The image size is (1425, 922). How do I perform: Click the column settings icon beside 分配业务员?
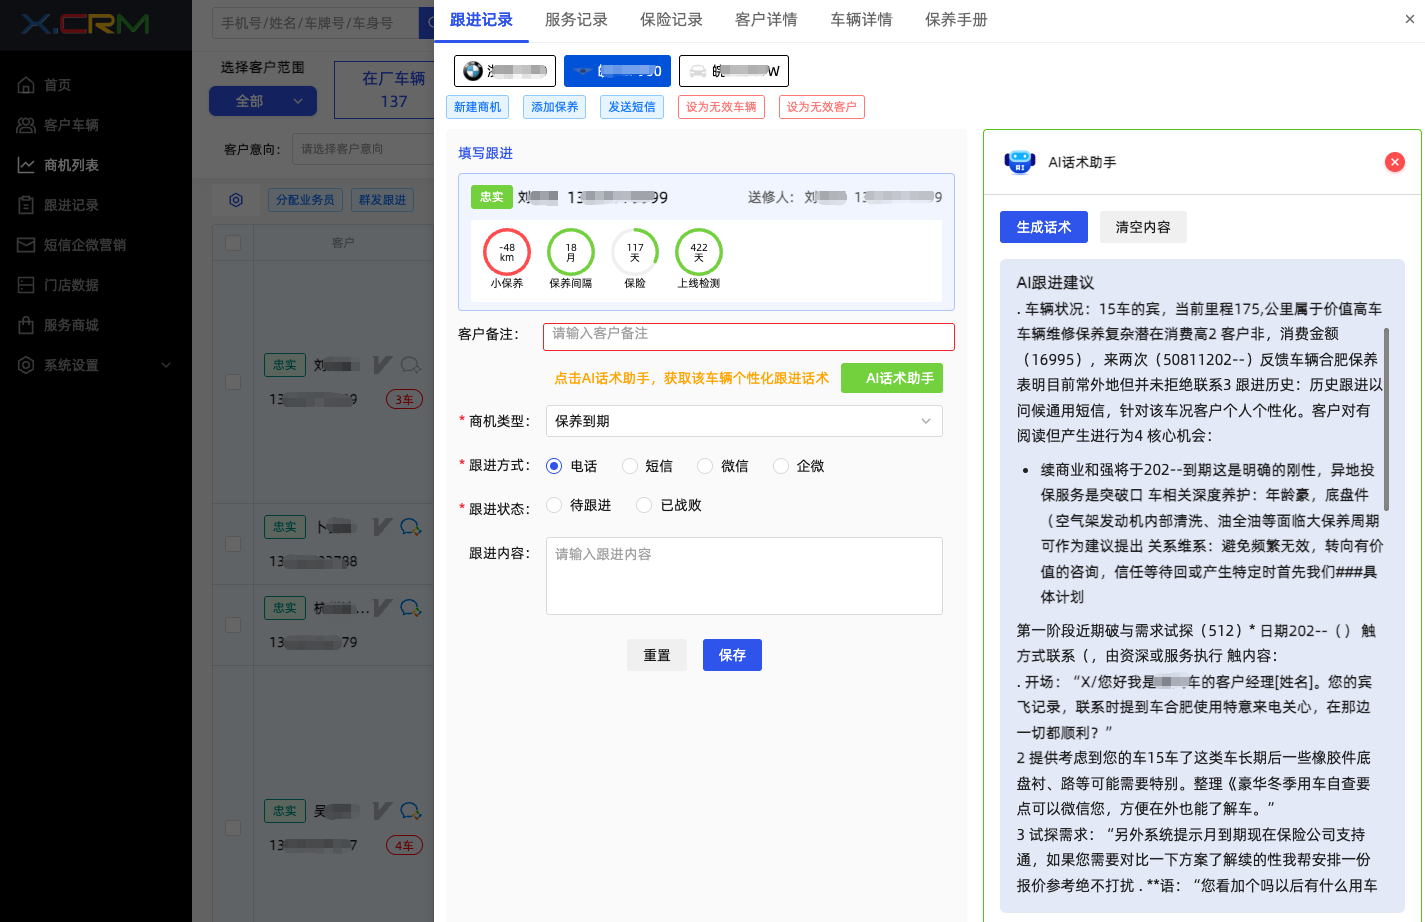click(236, 200)
